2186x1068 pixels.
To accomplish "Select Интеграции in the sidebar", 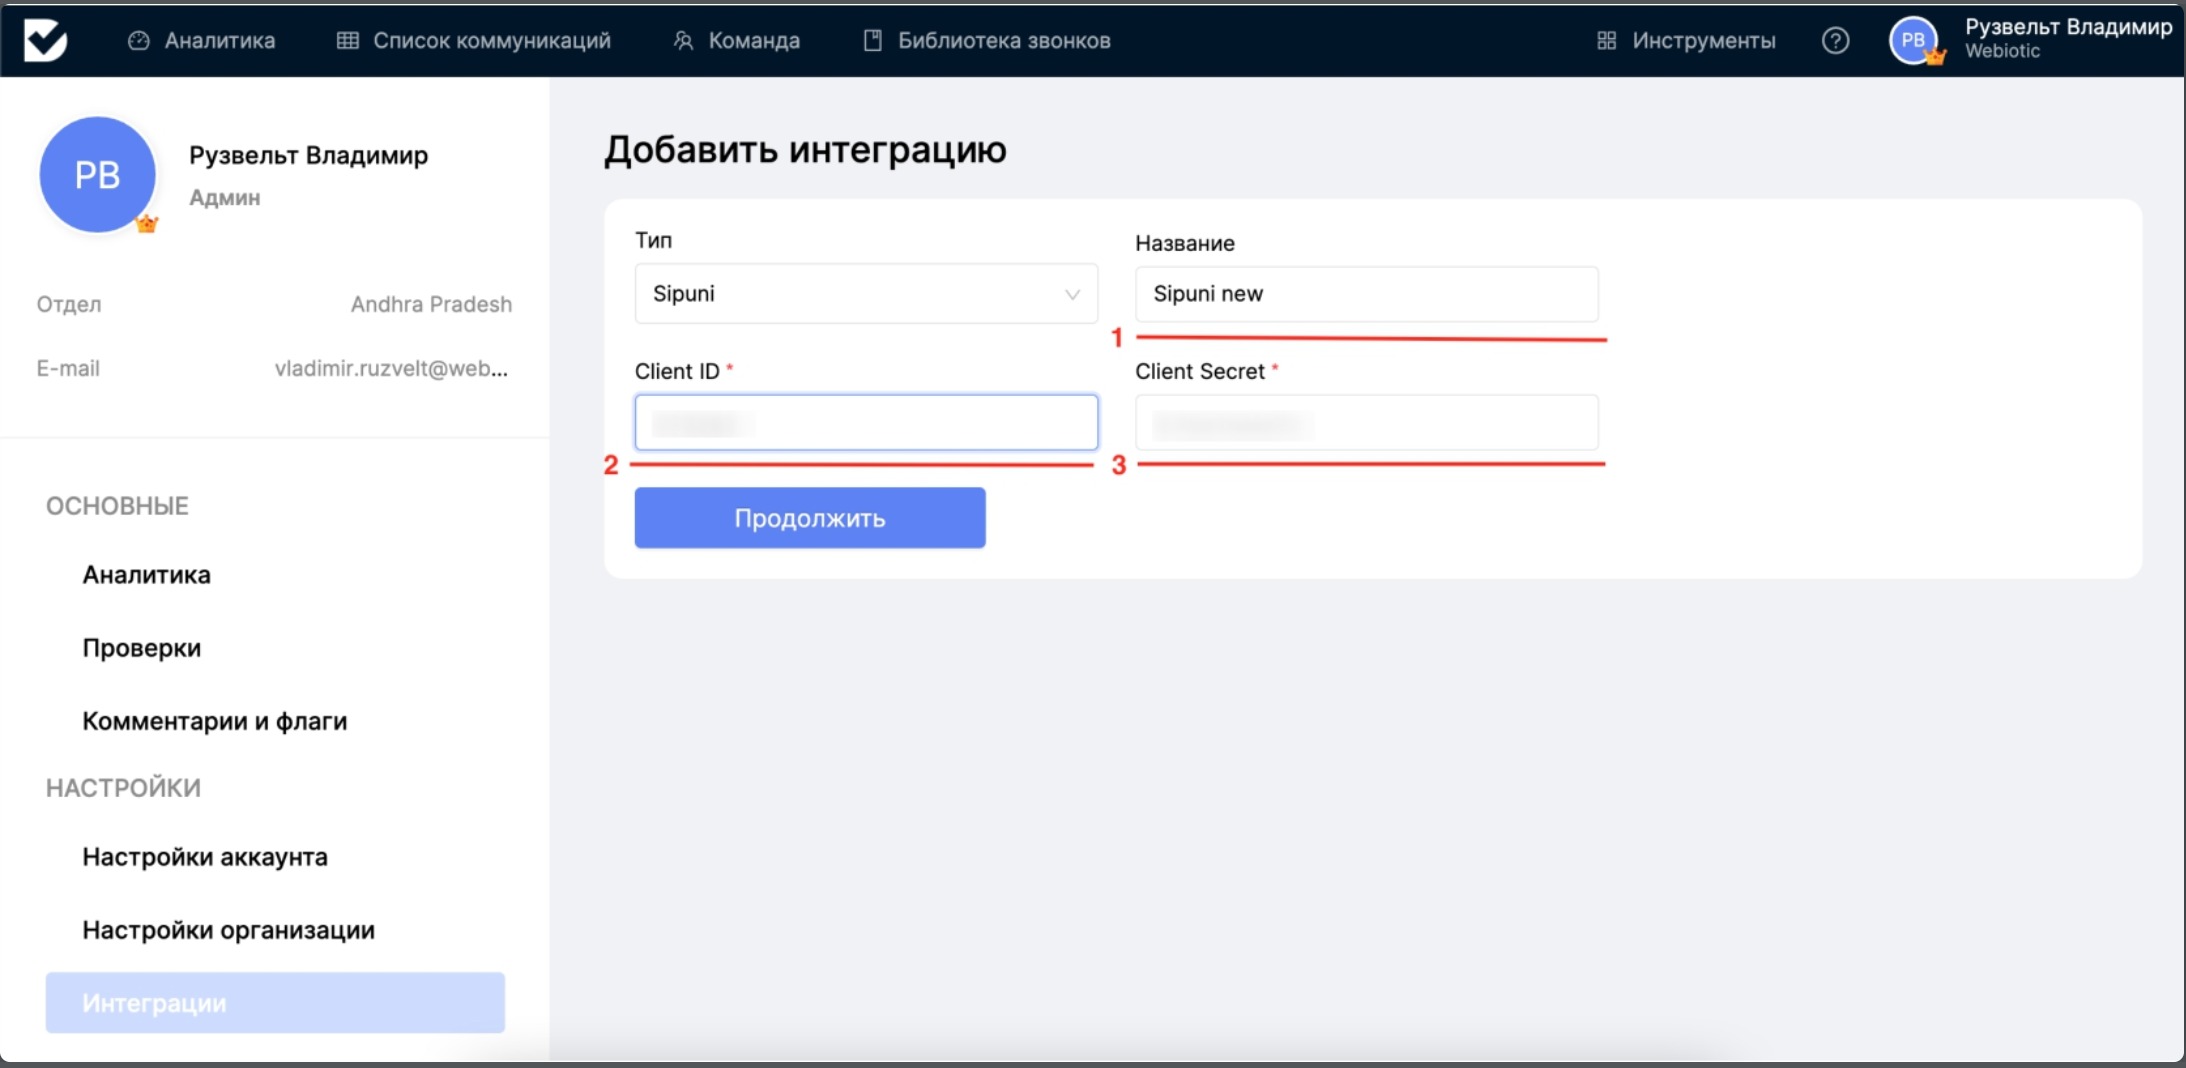I will click(275, 1002).
